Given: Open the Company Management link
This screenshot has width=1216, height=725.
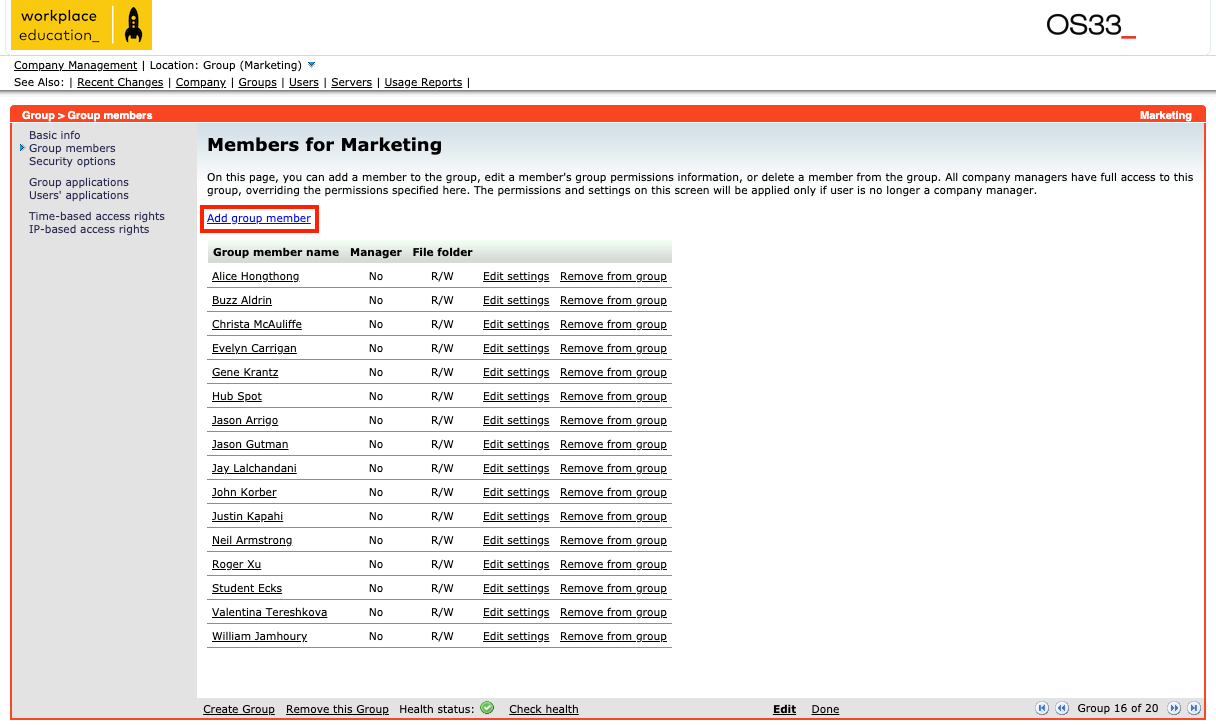Looking at the screenshot, I should coord(75,65).
